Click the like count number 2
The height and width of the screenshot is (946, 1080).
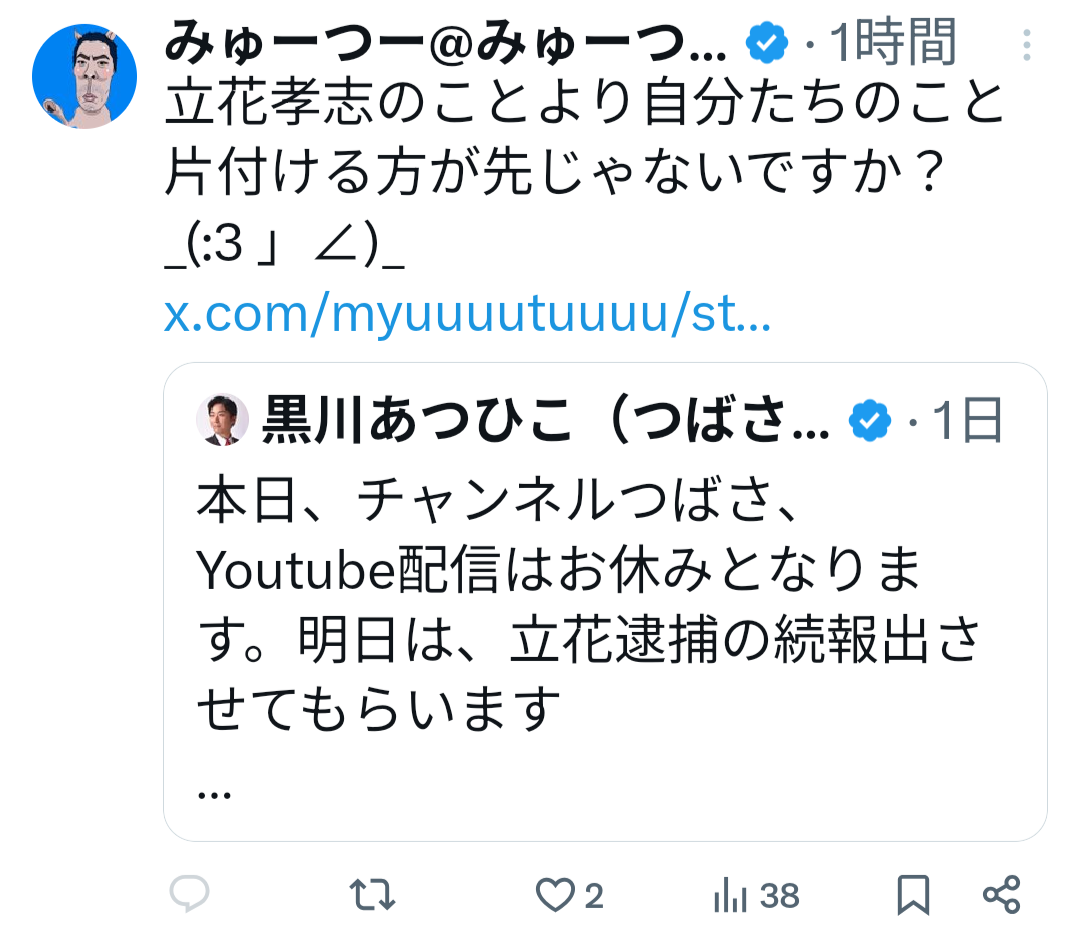tap(594, 896)
